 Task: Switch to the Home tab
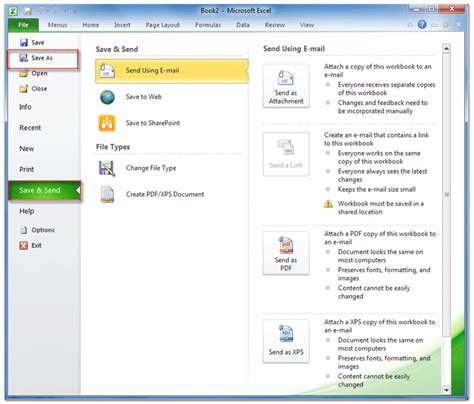coord(91,25)
